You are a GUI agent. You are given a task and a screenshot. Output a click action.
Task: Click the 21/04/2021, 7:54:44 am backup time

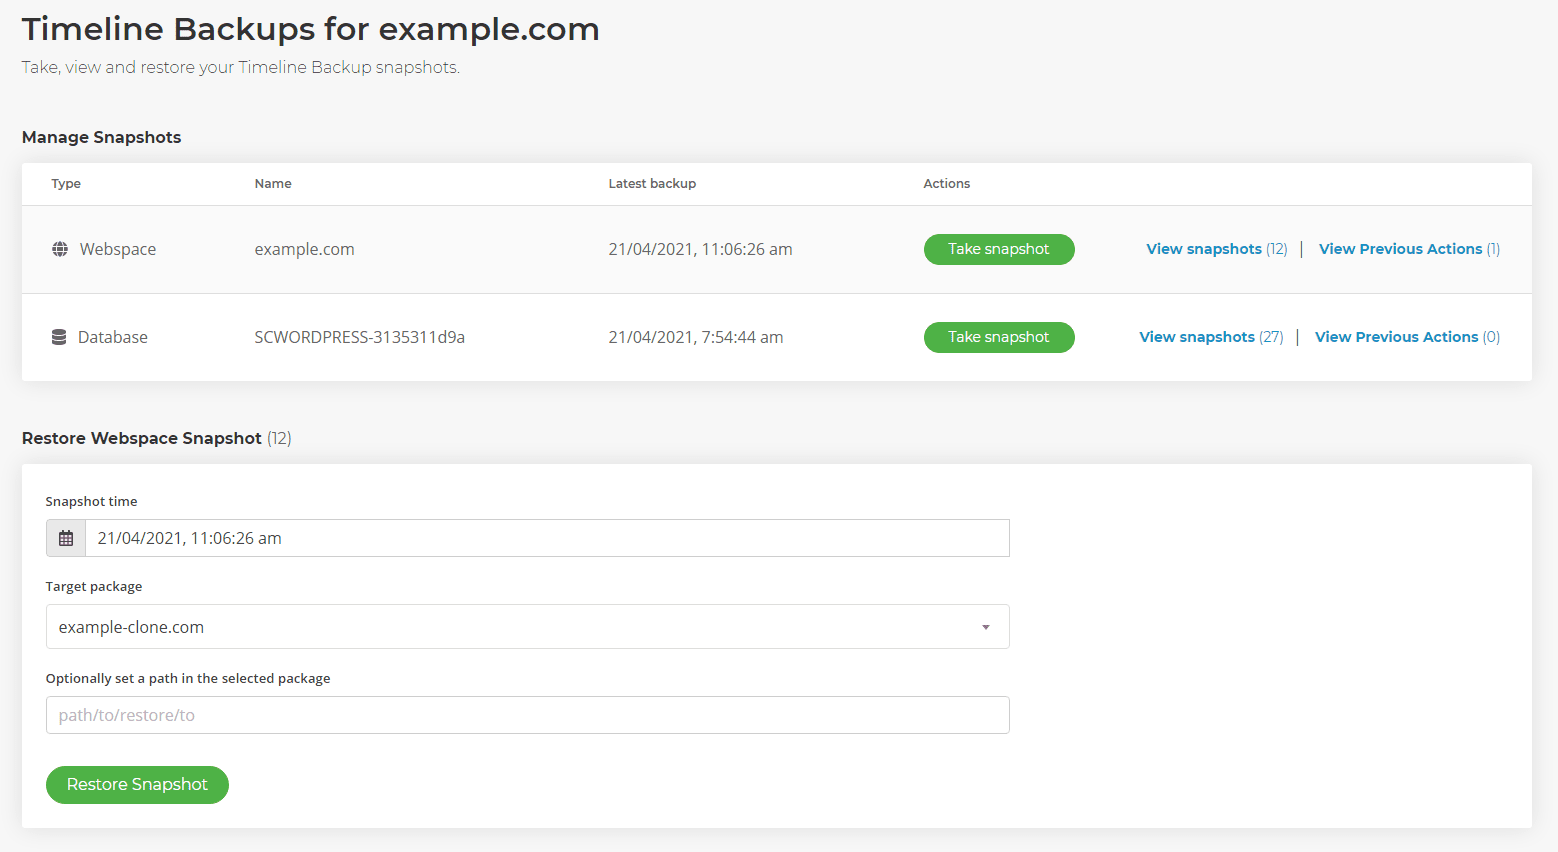point(696,337)
